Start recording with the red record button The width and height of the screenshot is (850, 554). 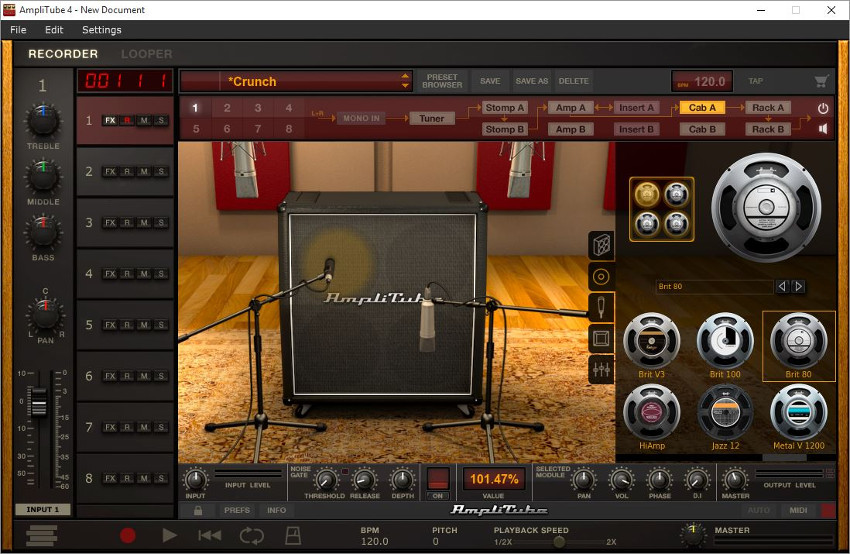127,536
